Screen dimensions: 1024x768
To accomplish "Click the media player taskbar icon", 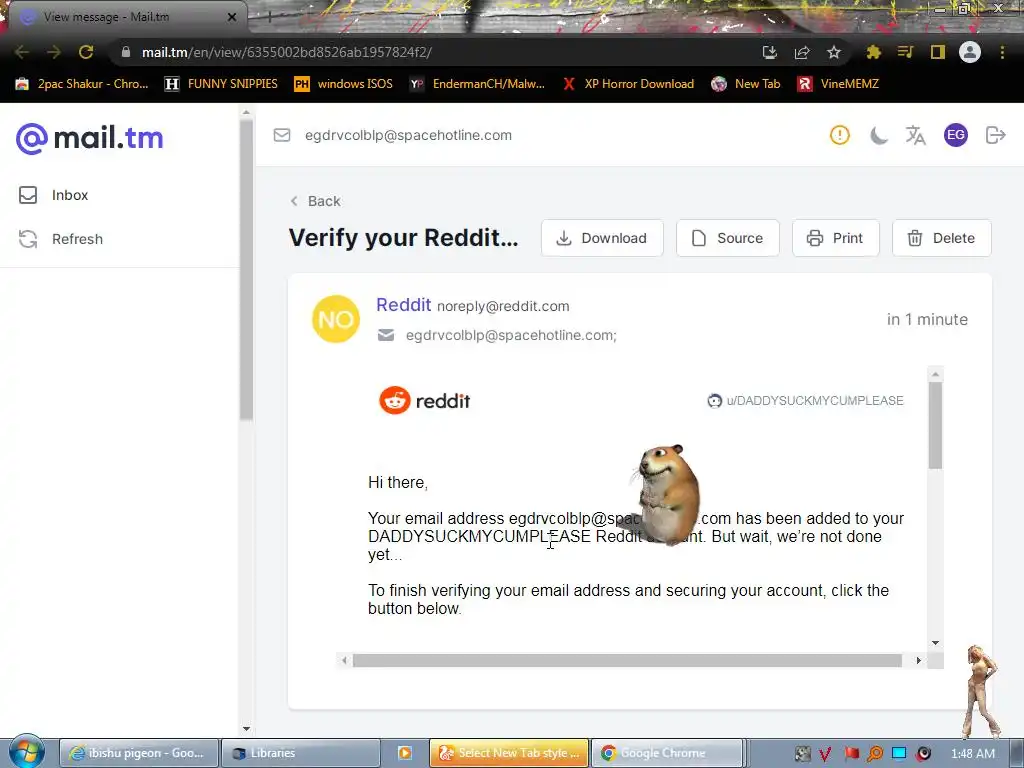I will [x=405, y=753].
